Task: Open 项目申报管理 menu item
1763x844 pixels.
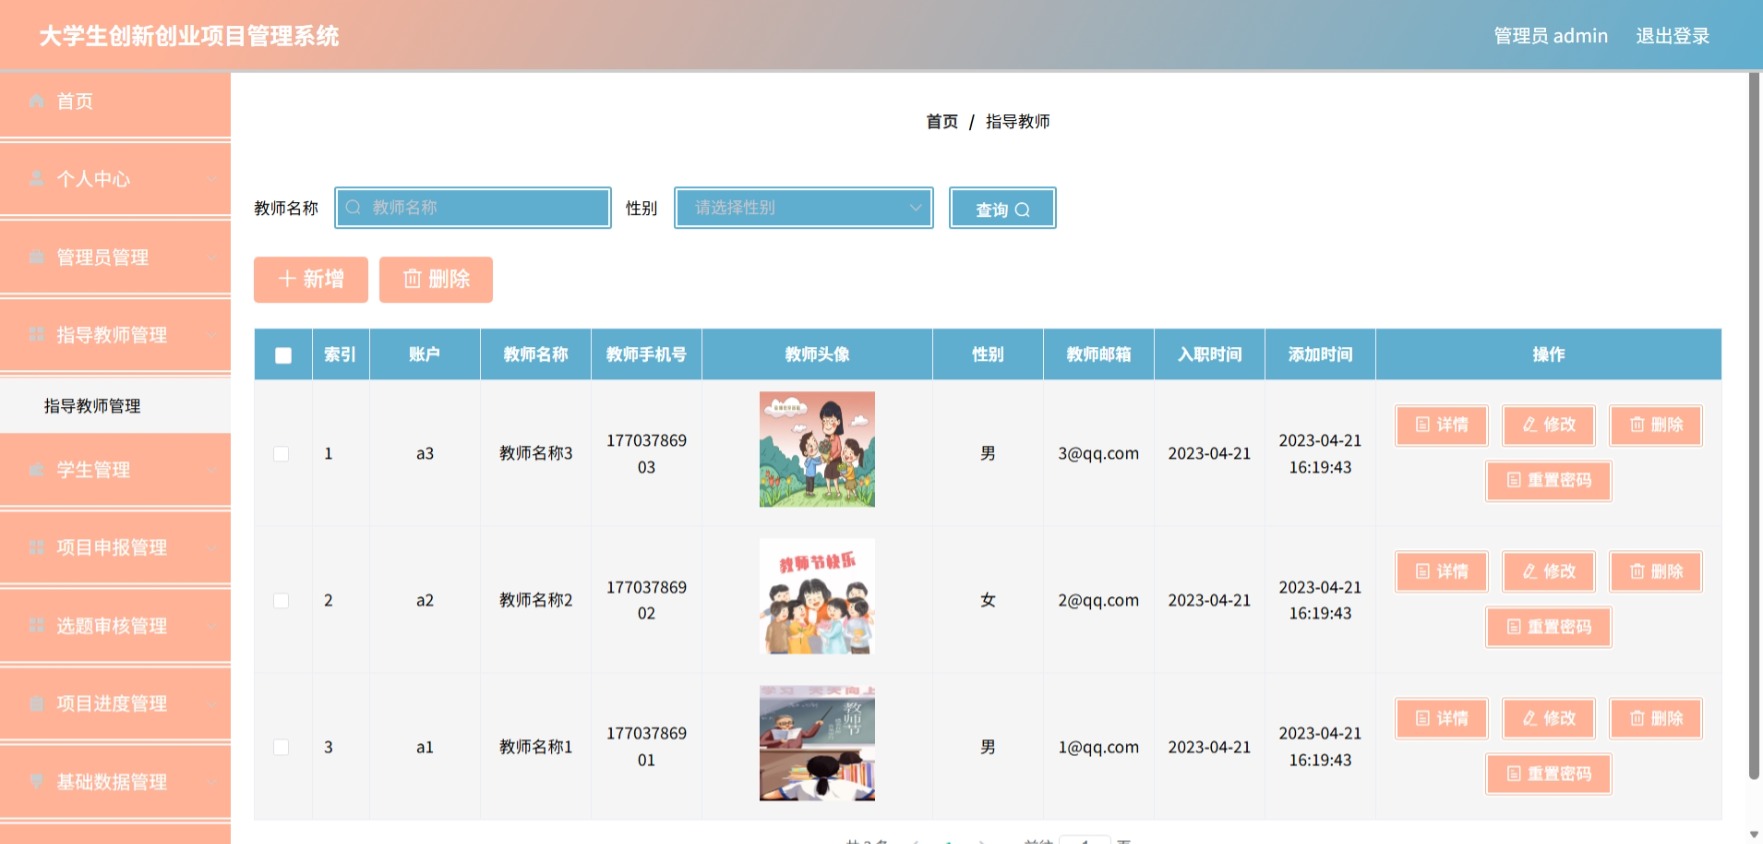Action: click(115, 548)
